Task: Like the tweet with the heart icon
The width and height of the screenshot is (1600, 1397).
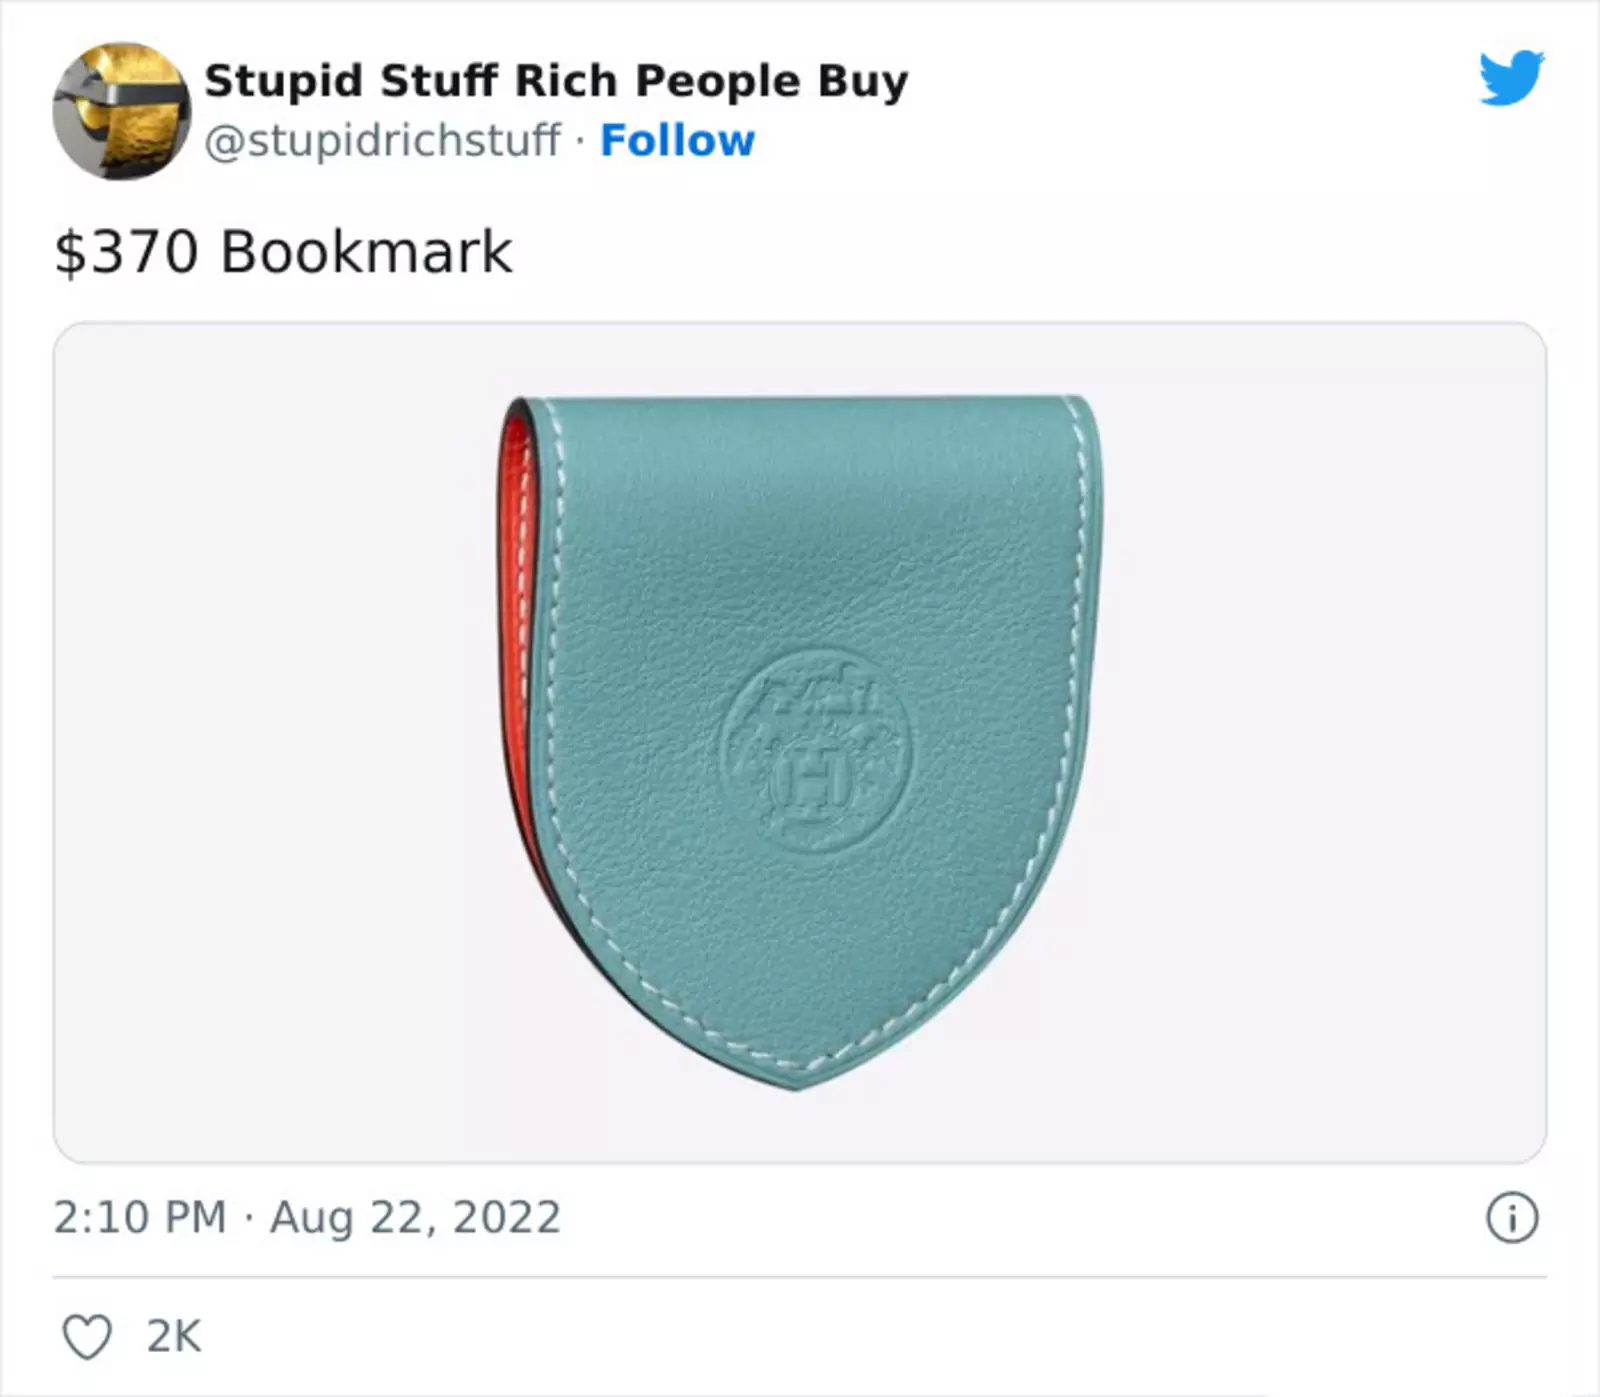Action: tap(87, 1336)
